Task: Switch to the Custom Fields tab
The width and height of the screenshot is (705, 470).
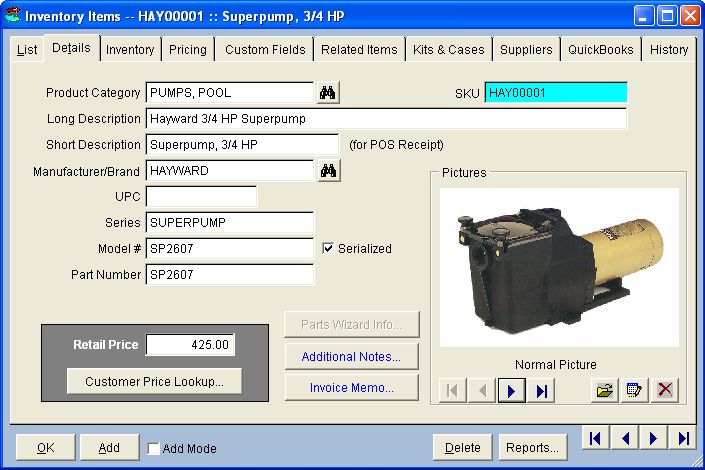Action: point(265,49)
